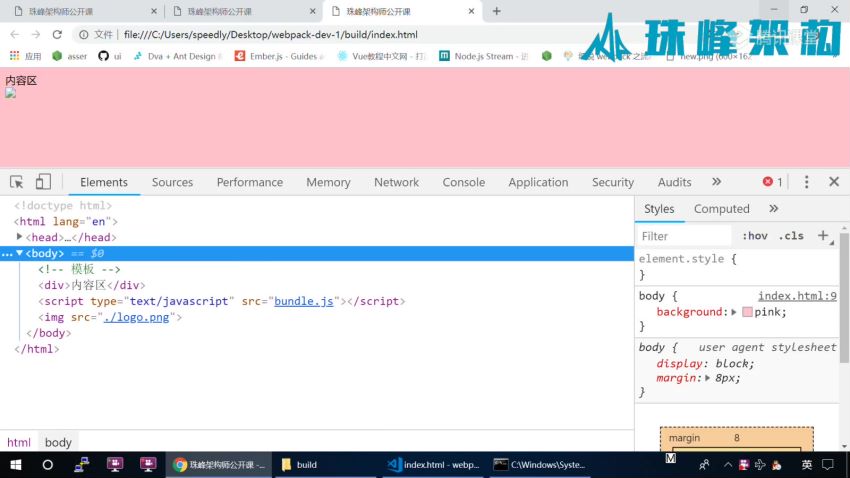
Task: Switch to VS Code index.html taskbar window
Action: pyautogui.click(x=433, y=464)
